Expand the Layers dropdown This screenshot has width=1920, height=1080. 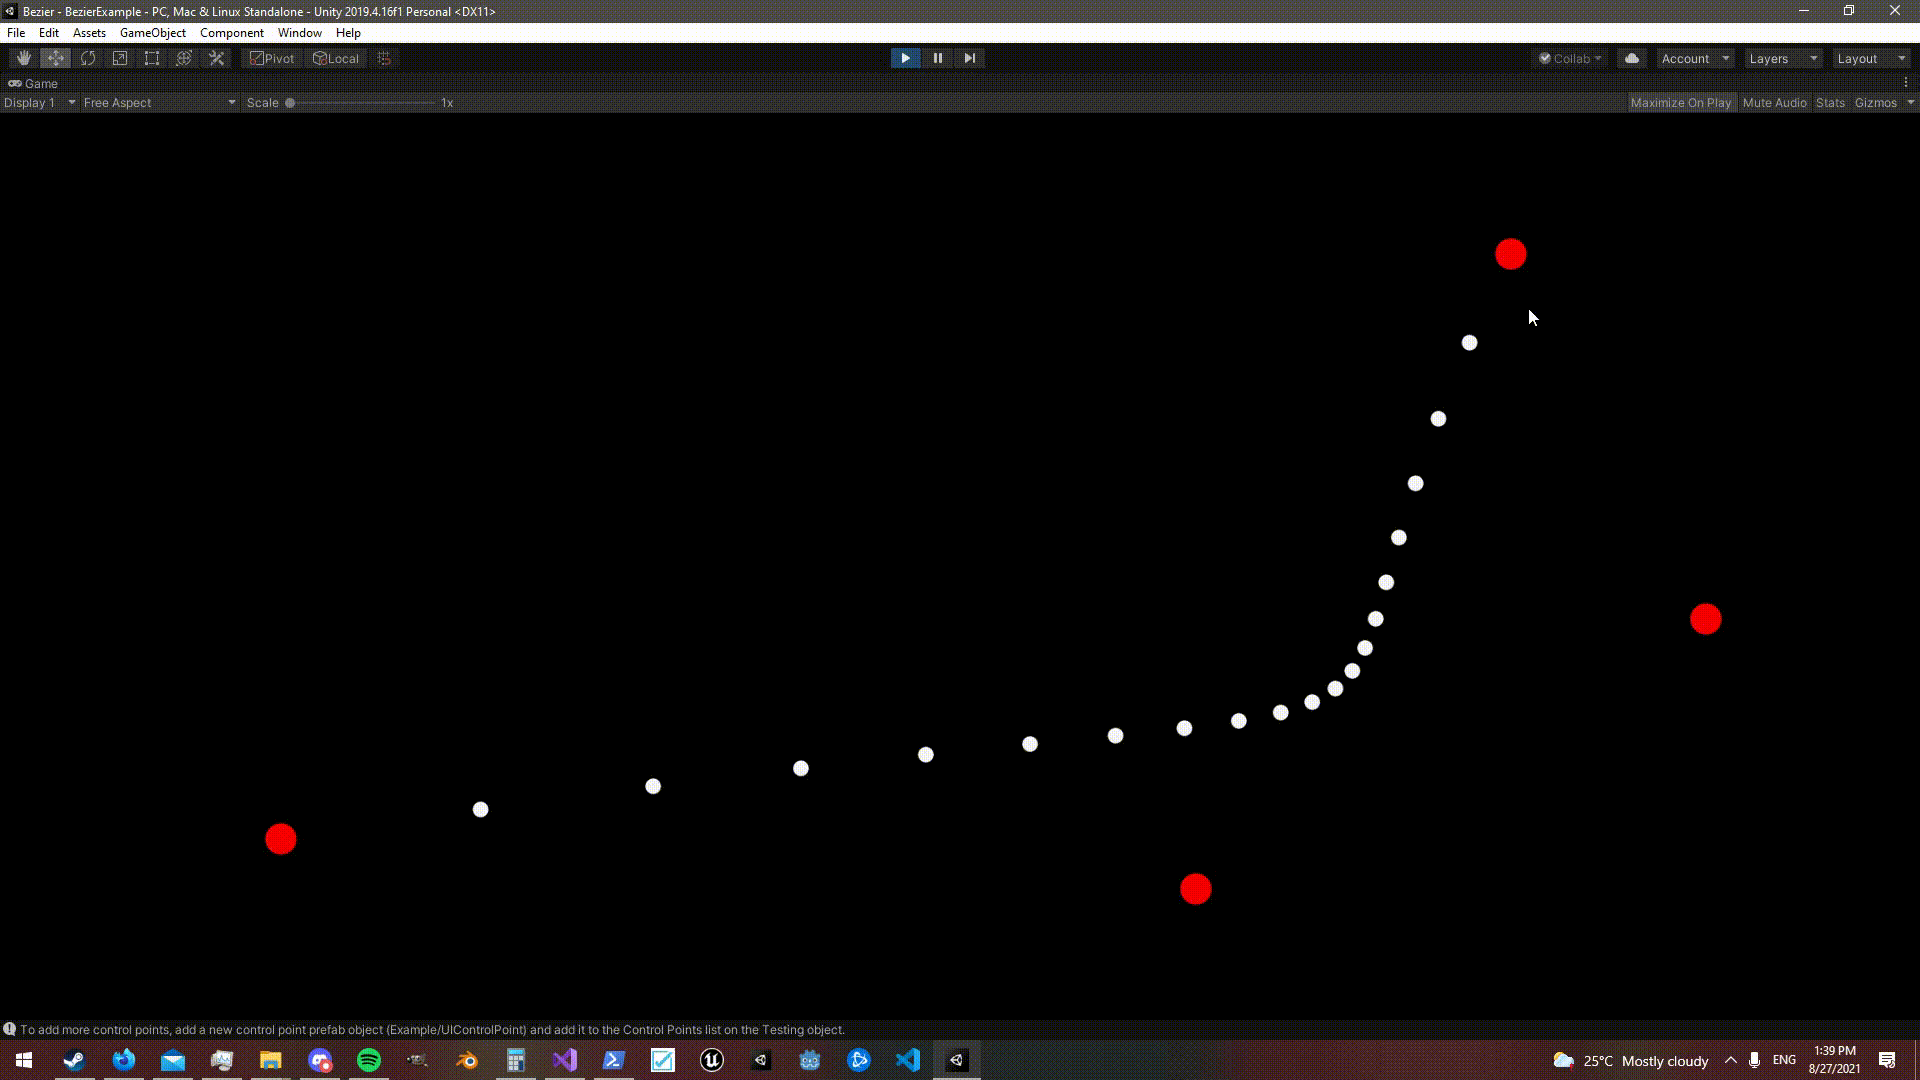[x=1783, y=58]
